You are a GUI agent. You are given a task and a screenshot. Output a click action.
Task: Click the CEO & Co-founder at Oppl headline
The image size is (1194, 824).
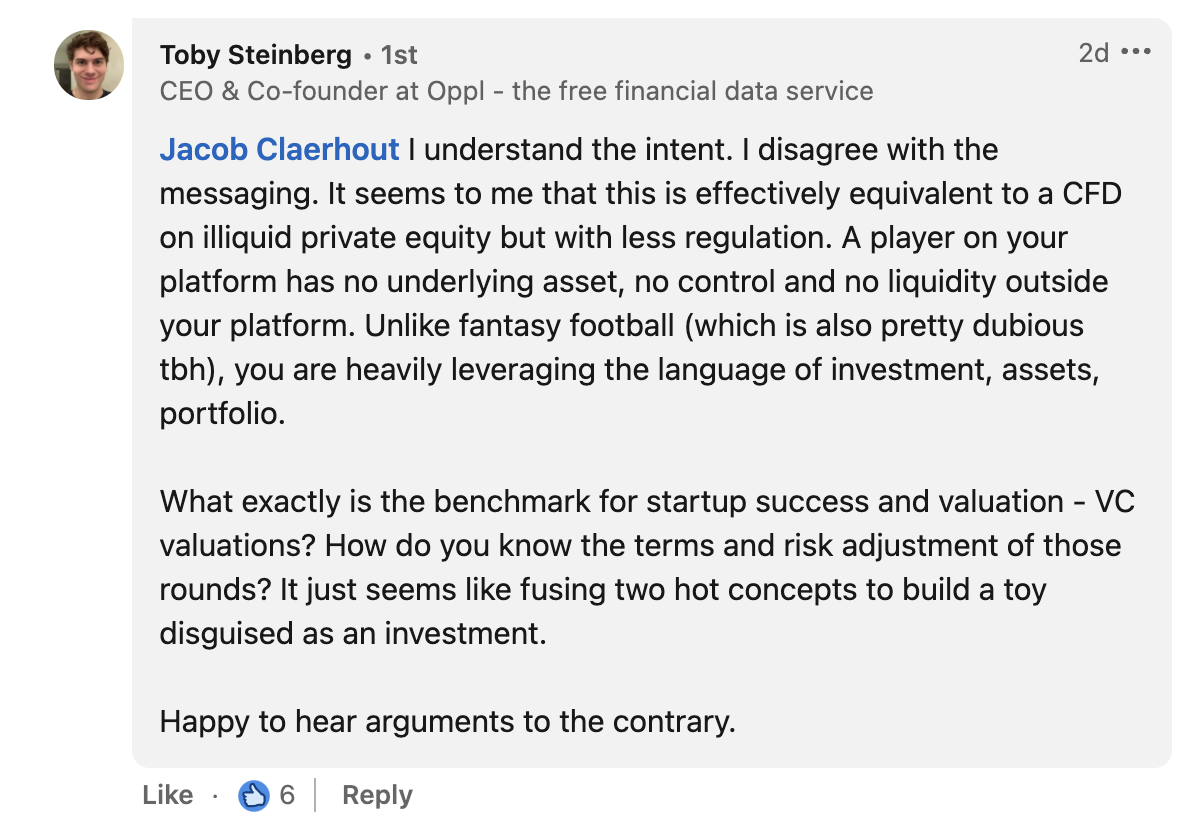pyautogui.click(x=516, y=91)
